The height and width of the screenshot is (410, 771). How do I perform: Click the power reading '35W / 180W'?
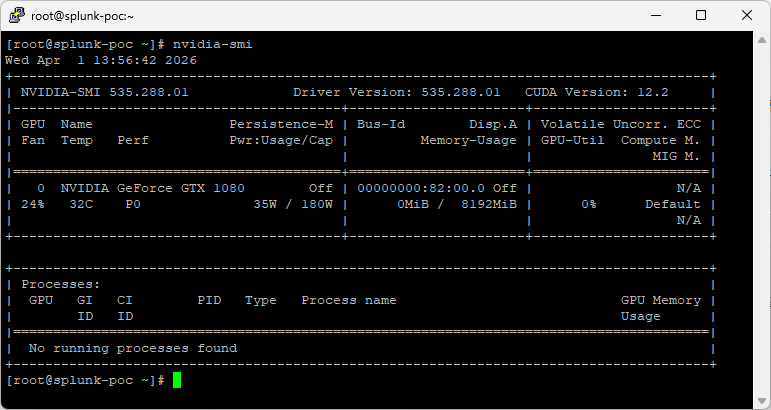coord(293,205)
